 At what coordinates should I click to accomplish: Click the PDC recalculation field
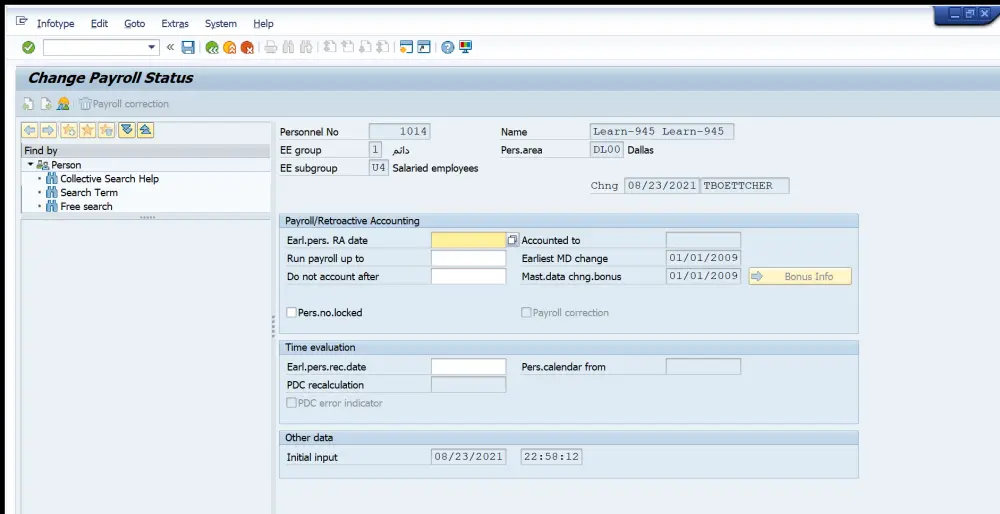(x=469, y=385)
